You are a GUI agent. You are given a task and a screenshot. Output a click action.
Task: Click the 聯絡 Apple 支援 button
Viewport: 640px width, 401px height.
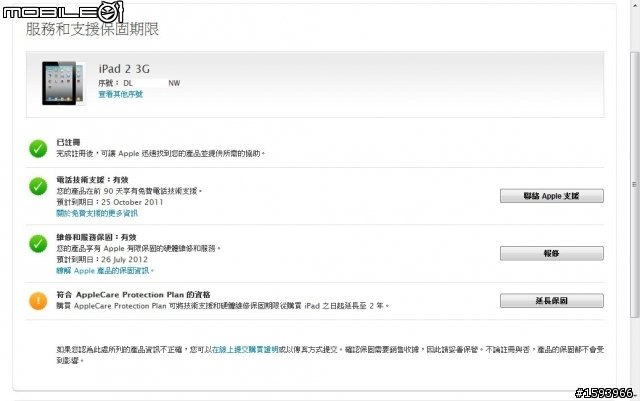coord(551,196)
